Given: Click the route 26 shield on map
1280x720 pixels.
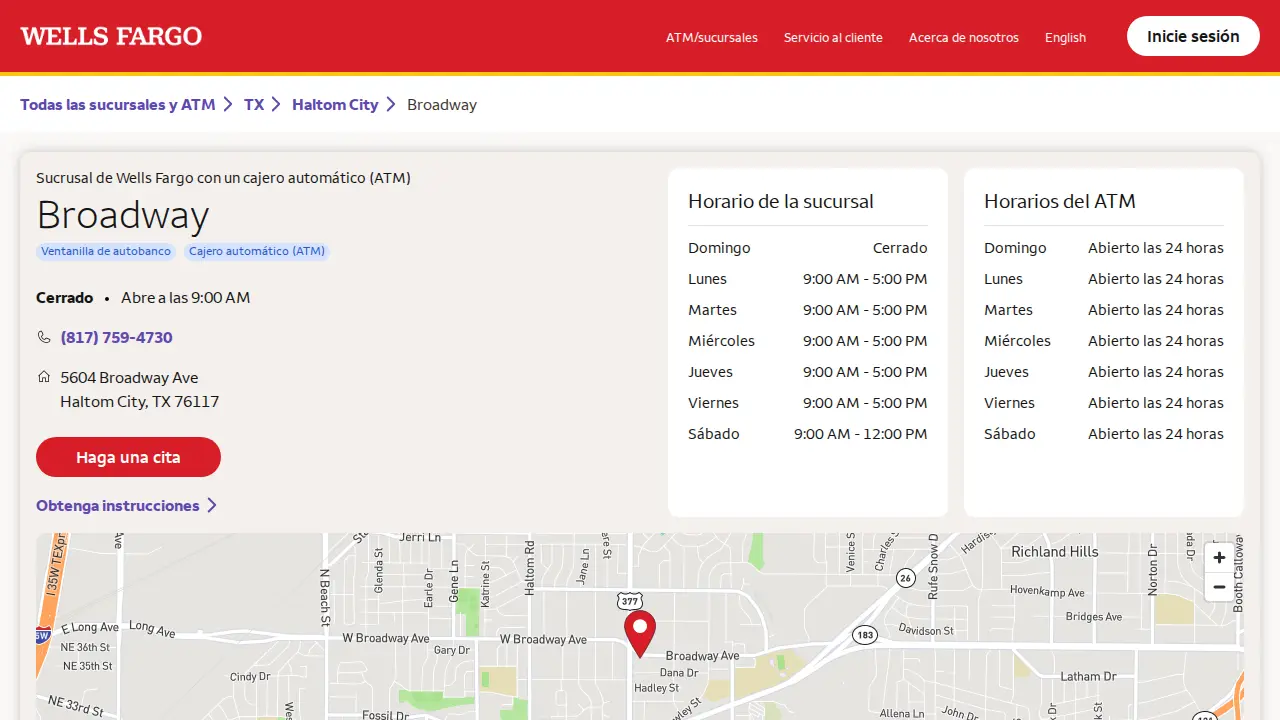Looking at the screenshot, I should (x=906, y=578).
